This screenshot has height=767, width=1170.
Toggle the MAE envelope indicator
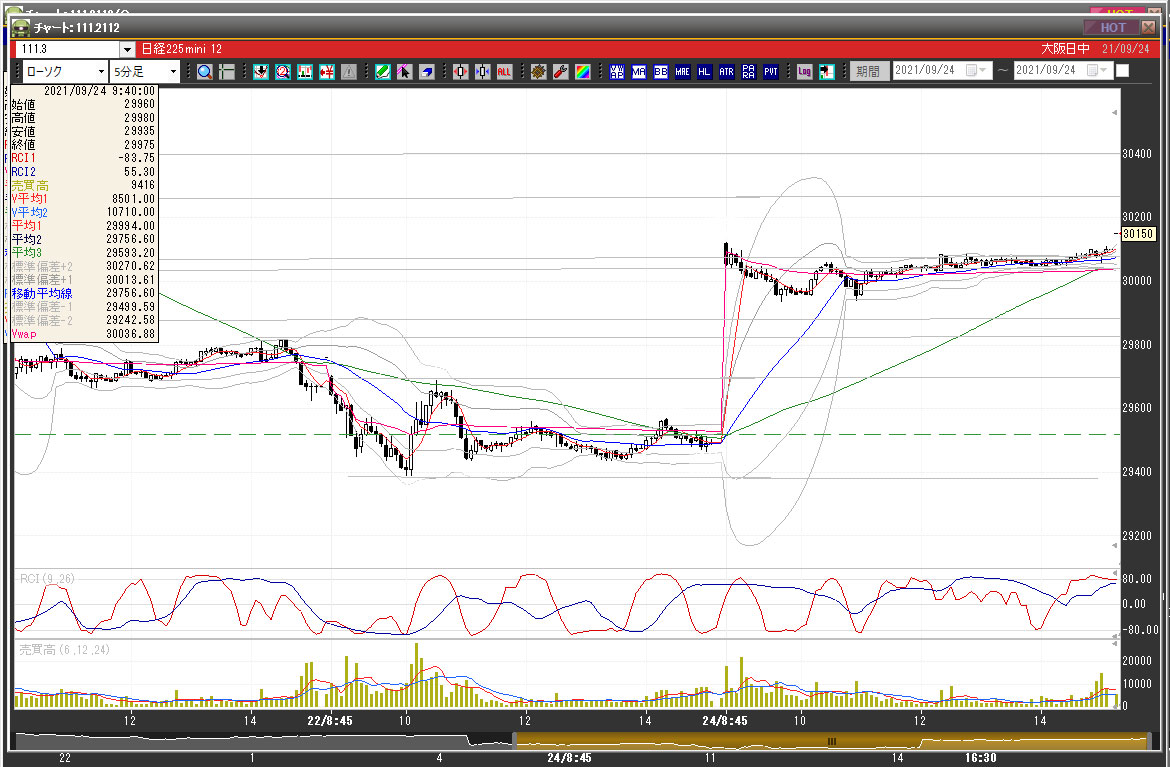682,72
